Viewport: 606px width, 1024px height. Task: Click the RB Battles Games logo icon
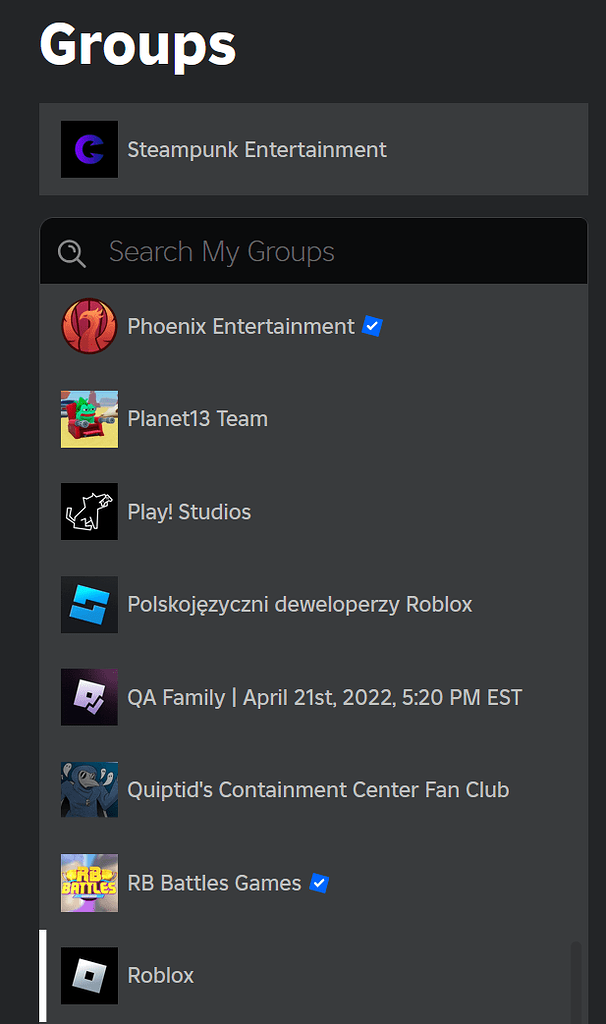tap(89, 883)
